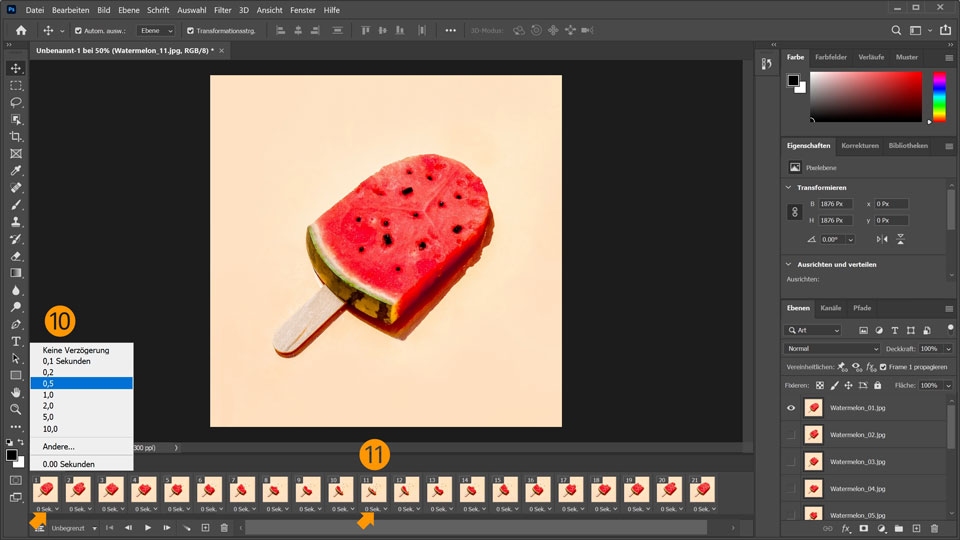This screenshot has height=540, width=960.
Task: Collapse the Transformieren section
Action: click(789, 187)
